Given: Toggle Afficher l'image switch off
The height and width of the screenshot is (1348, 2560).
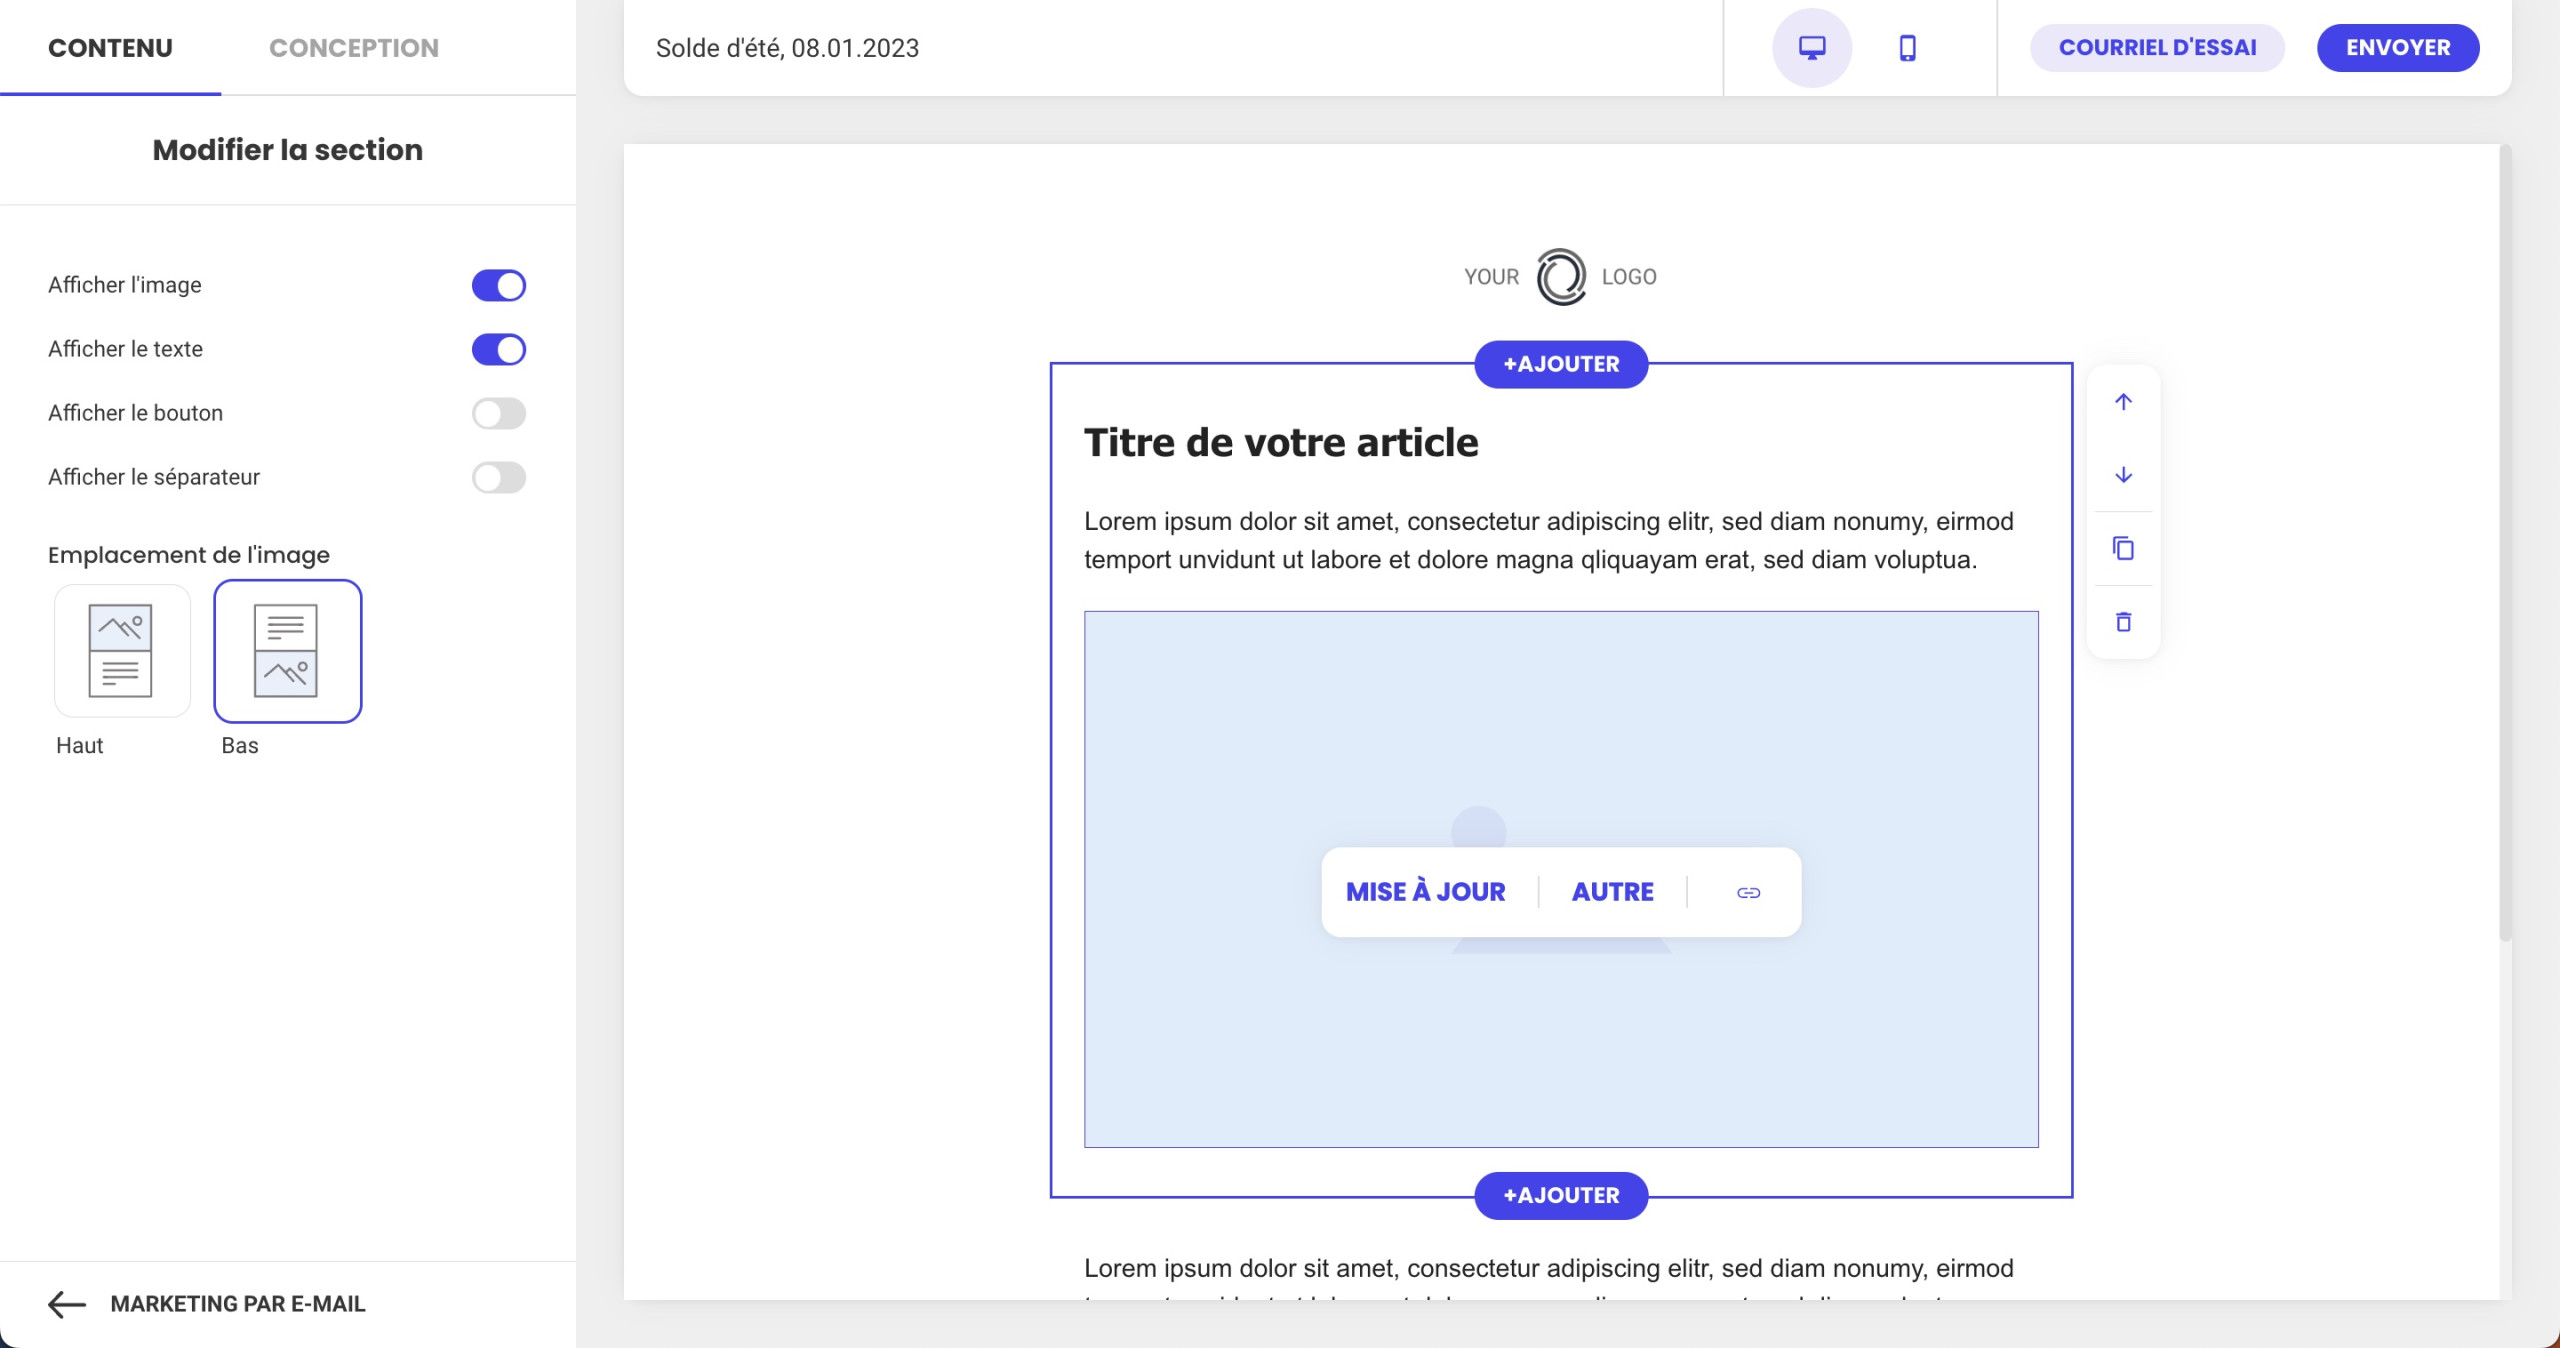Looking at the screenshot, I should [x=498, y=285].
